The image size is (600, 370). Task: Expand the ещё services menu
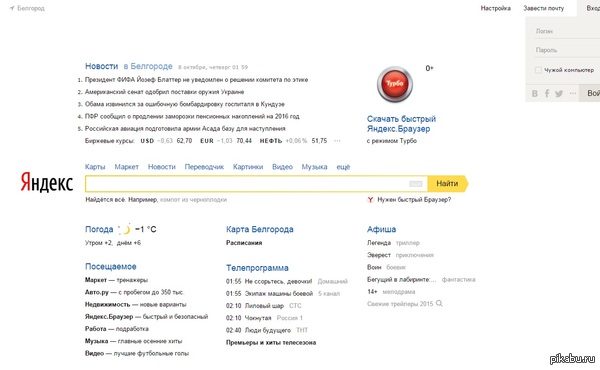343,167
